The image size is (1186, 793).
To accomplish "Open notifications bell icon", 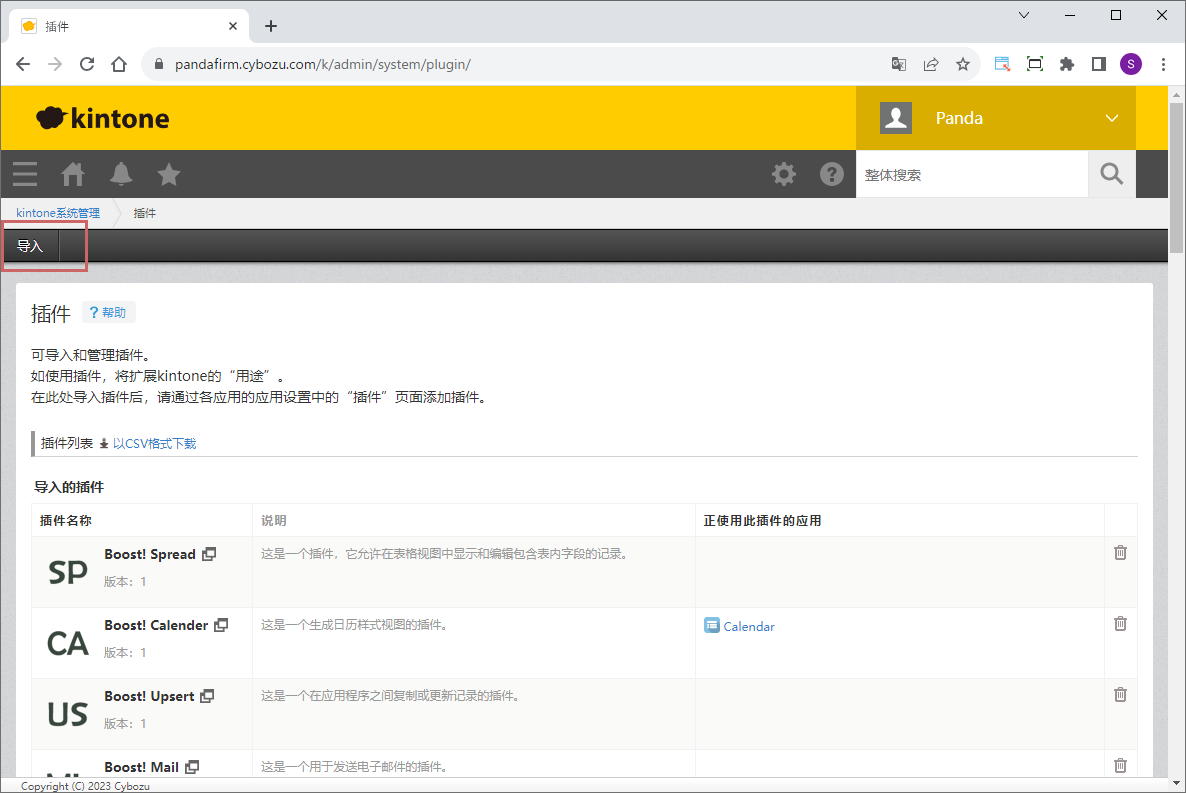I will coord(121,174).
